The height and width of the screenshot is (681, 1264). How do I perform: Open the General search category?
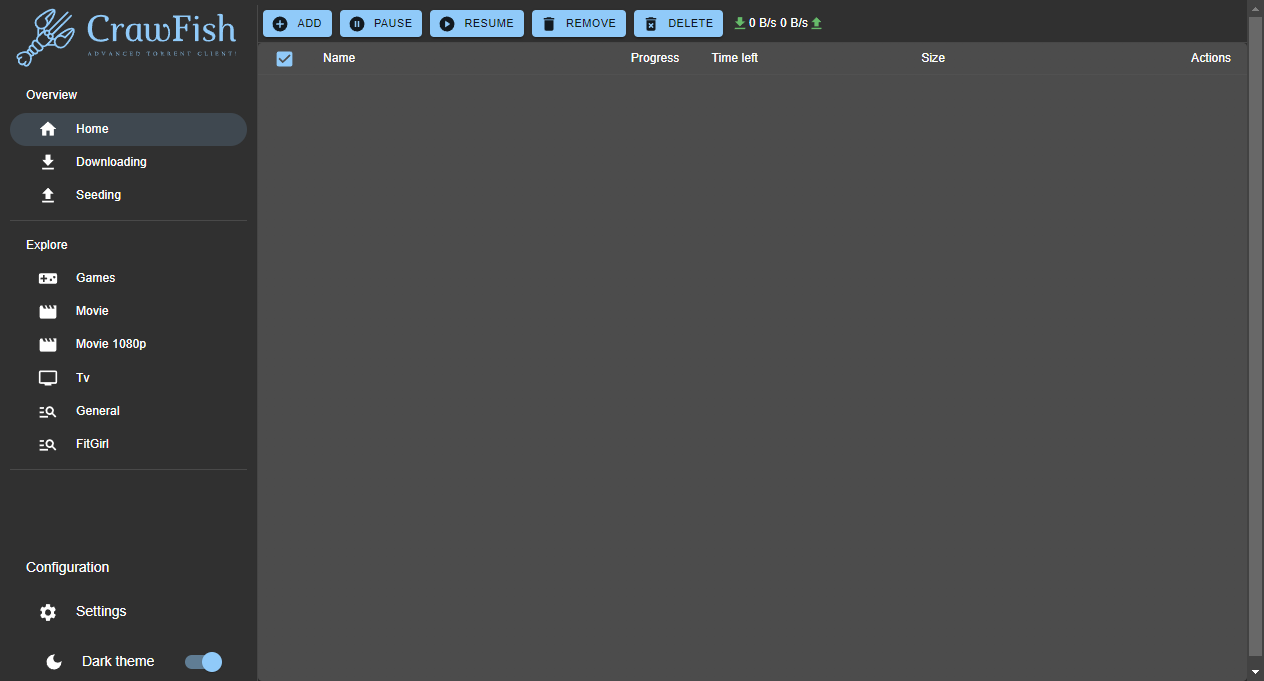click(128, 411)
